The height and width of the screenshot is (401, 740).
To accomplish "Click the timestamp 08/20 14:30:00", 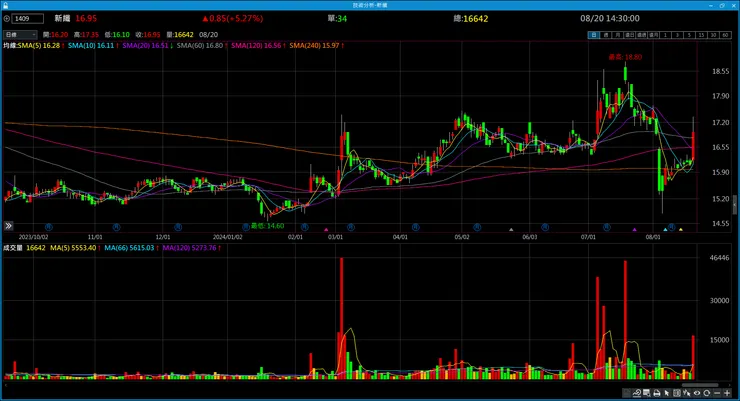I will pyautogui.click(x=610, y=18).
